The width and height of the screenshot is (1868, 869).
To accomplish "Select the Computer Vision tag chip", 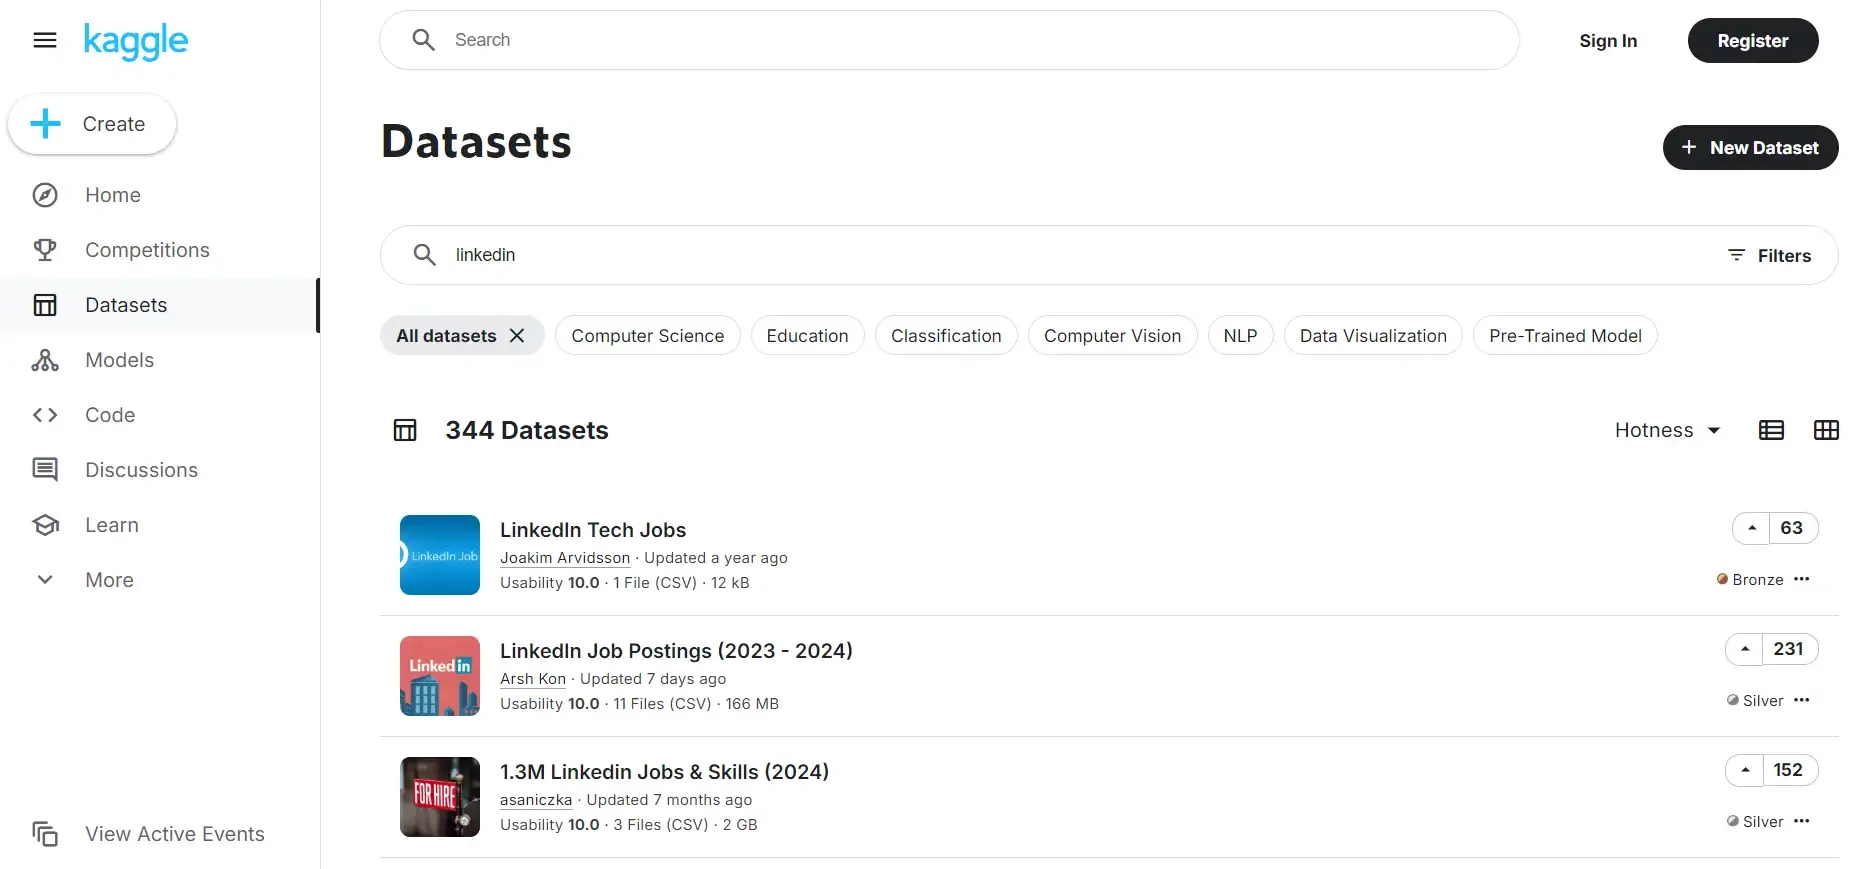I will 1112,336.
